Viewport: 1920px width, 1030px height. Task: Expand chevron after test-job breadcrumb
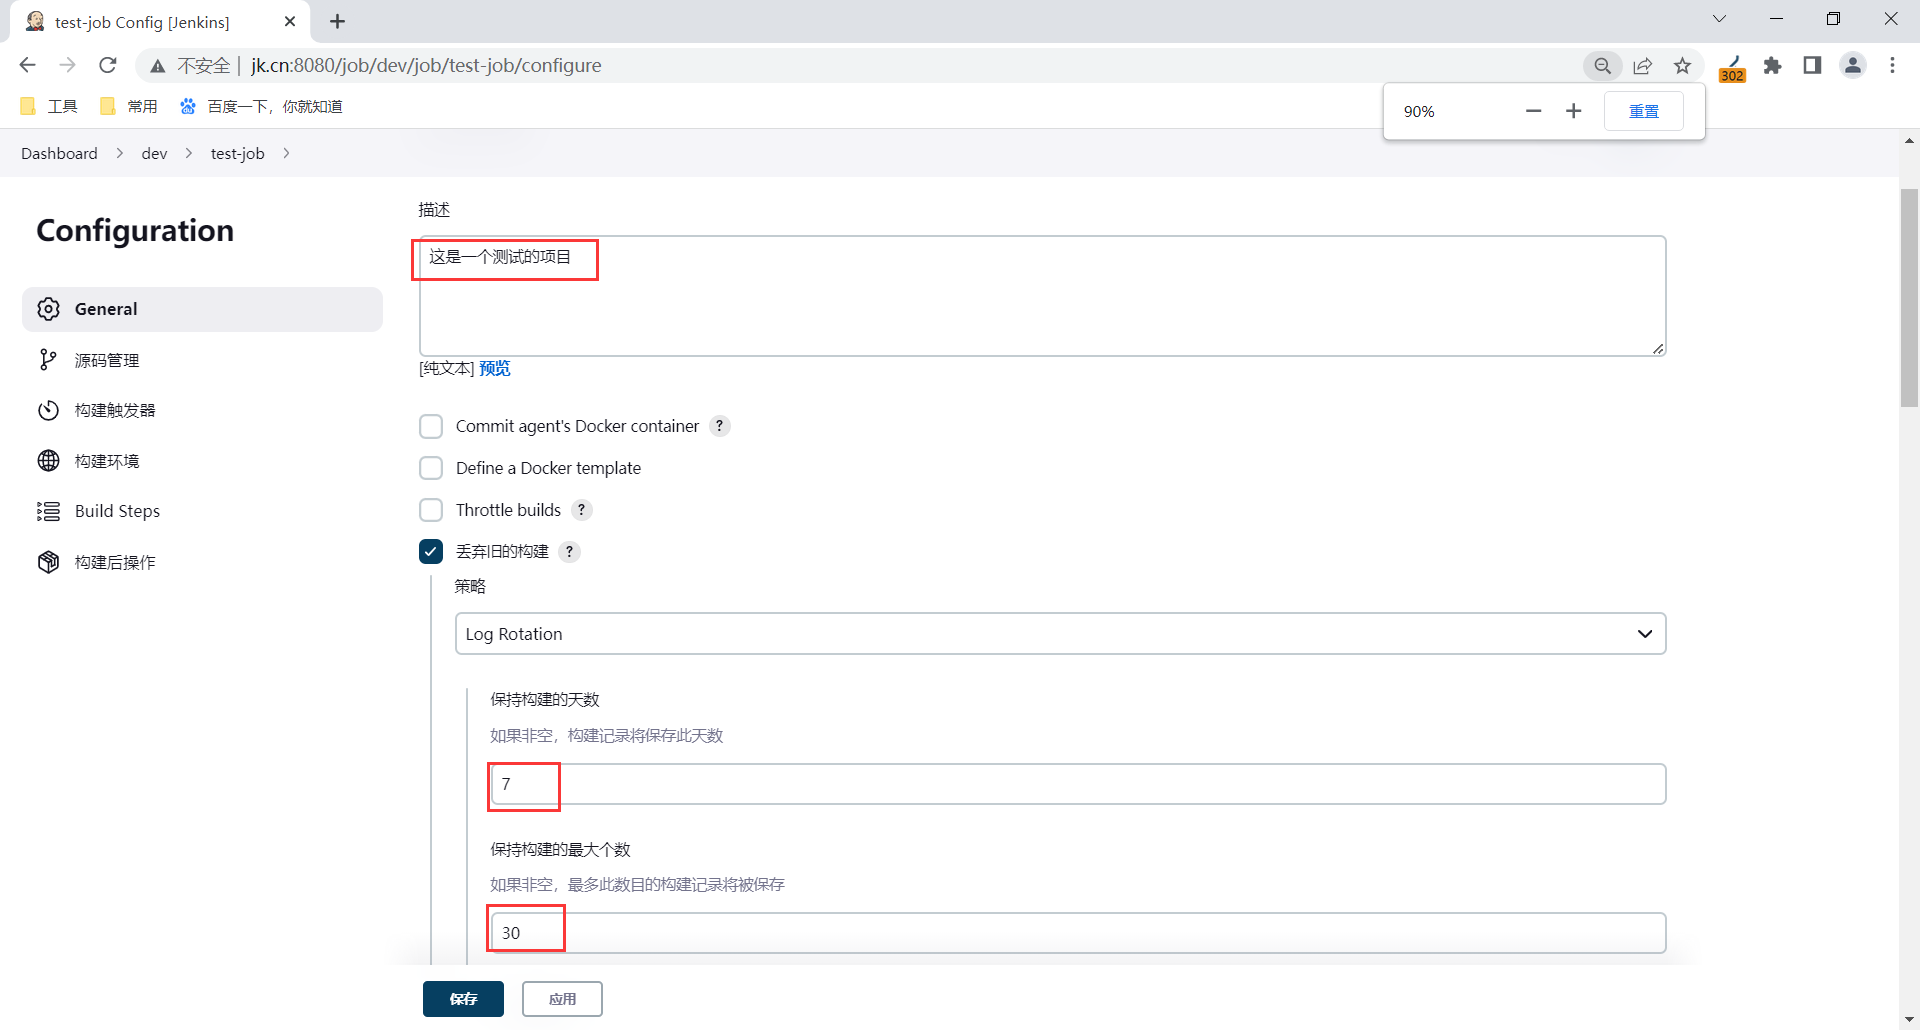[286, 153]
